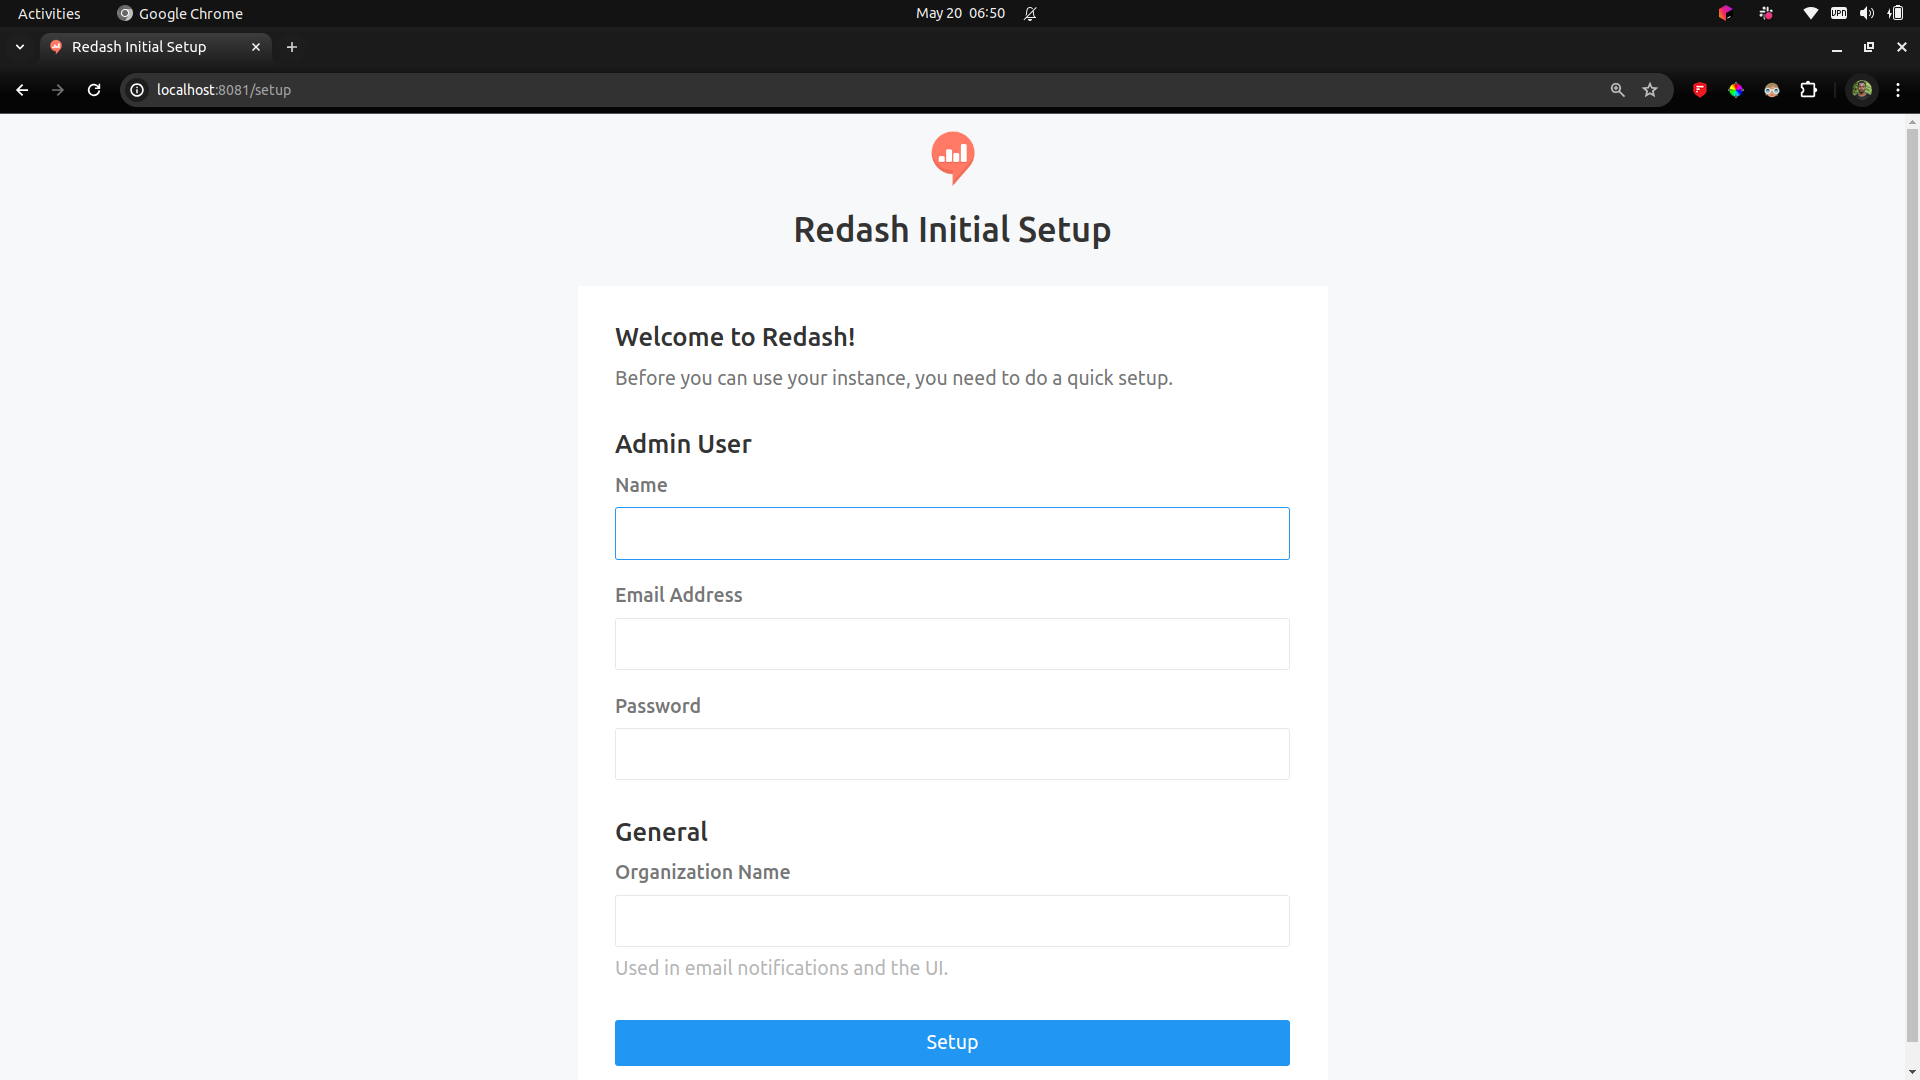Click the Chrome profile avatar icon
Image resolution: width=1920 pixels, height=1080 pixels.
pyautogui.click(x=1862, y=90)
